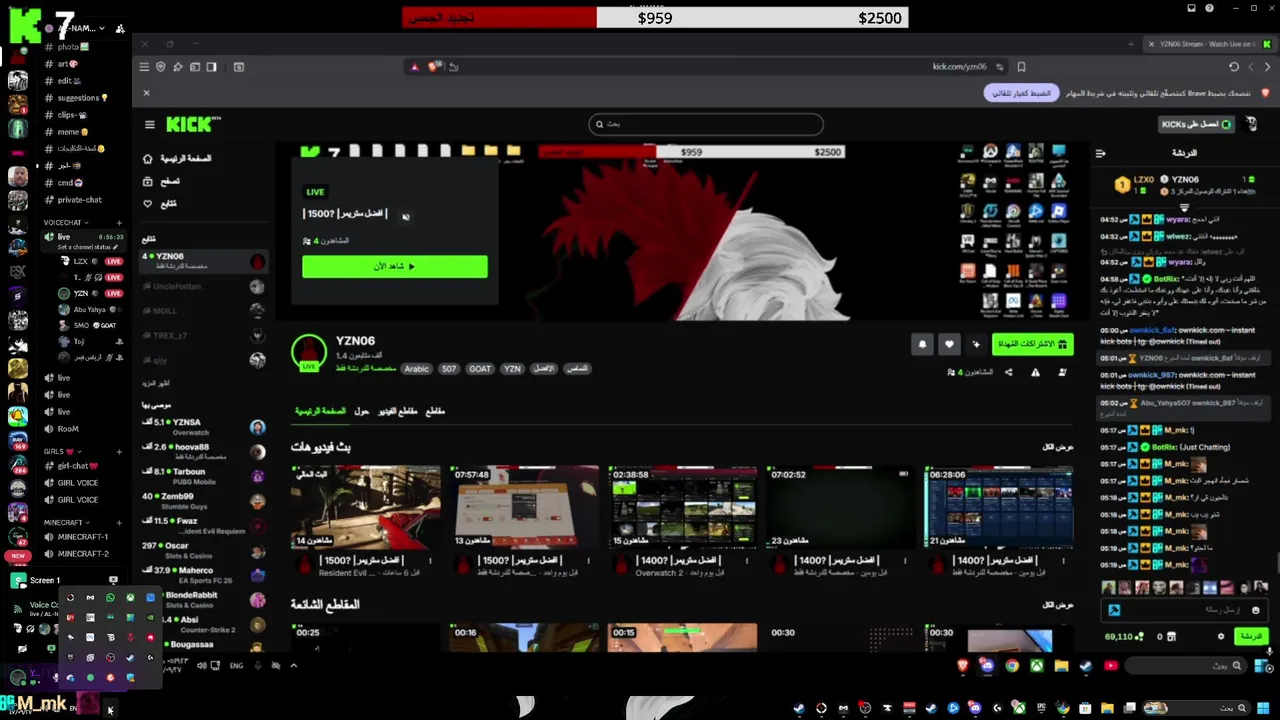Open the chat settings gear icon
This screenshot has height=720, width=1280.
pos(1220,636)
